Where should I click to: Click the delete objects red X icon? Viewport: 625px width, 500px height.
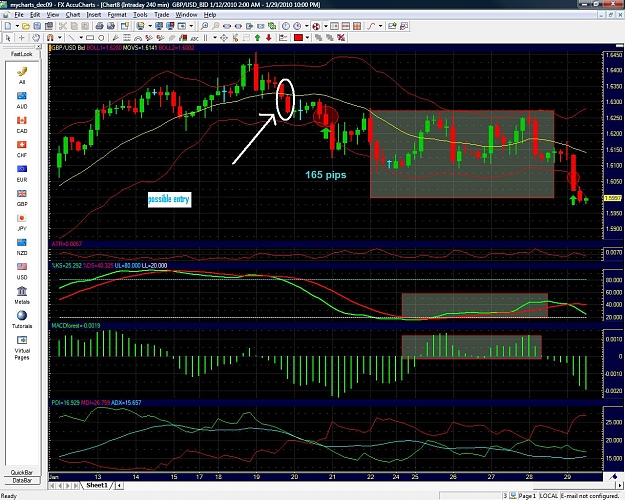click(x=341, y=37)
